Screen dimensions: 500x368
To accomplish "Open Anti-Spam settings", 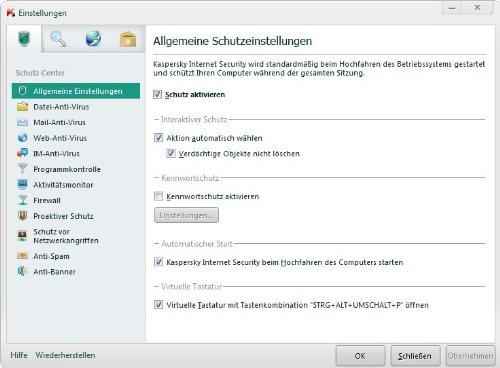I will click(x=51, y=256).
